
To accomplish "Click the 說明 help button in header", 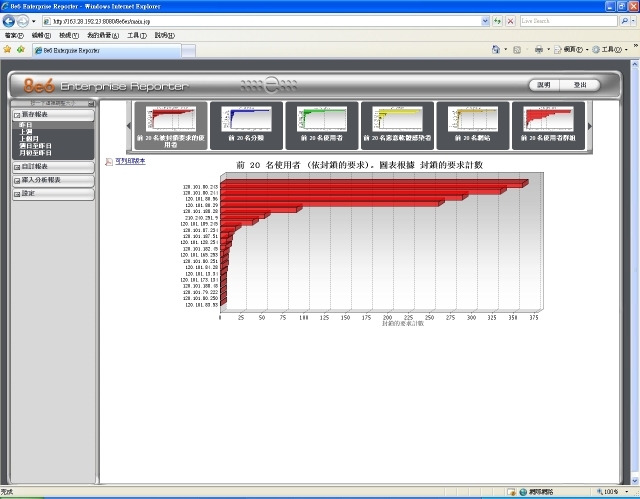I will point(544,85).
